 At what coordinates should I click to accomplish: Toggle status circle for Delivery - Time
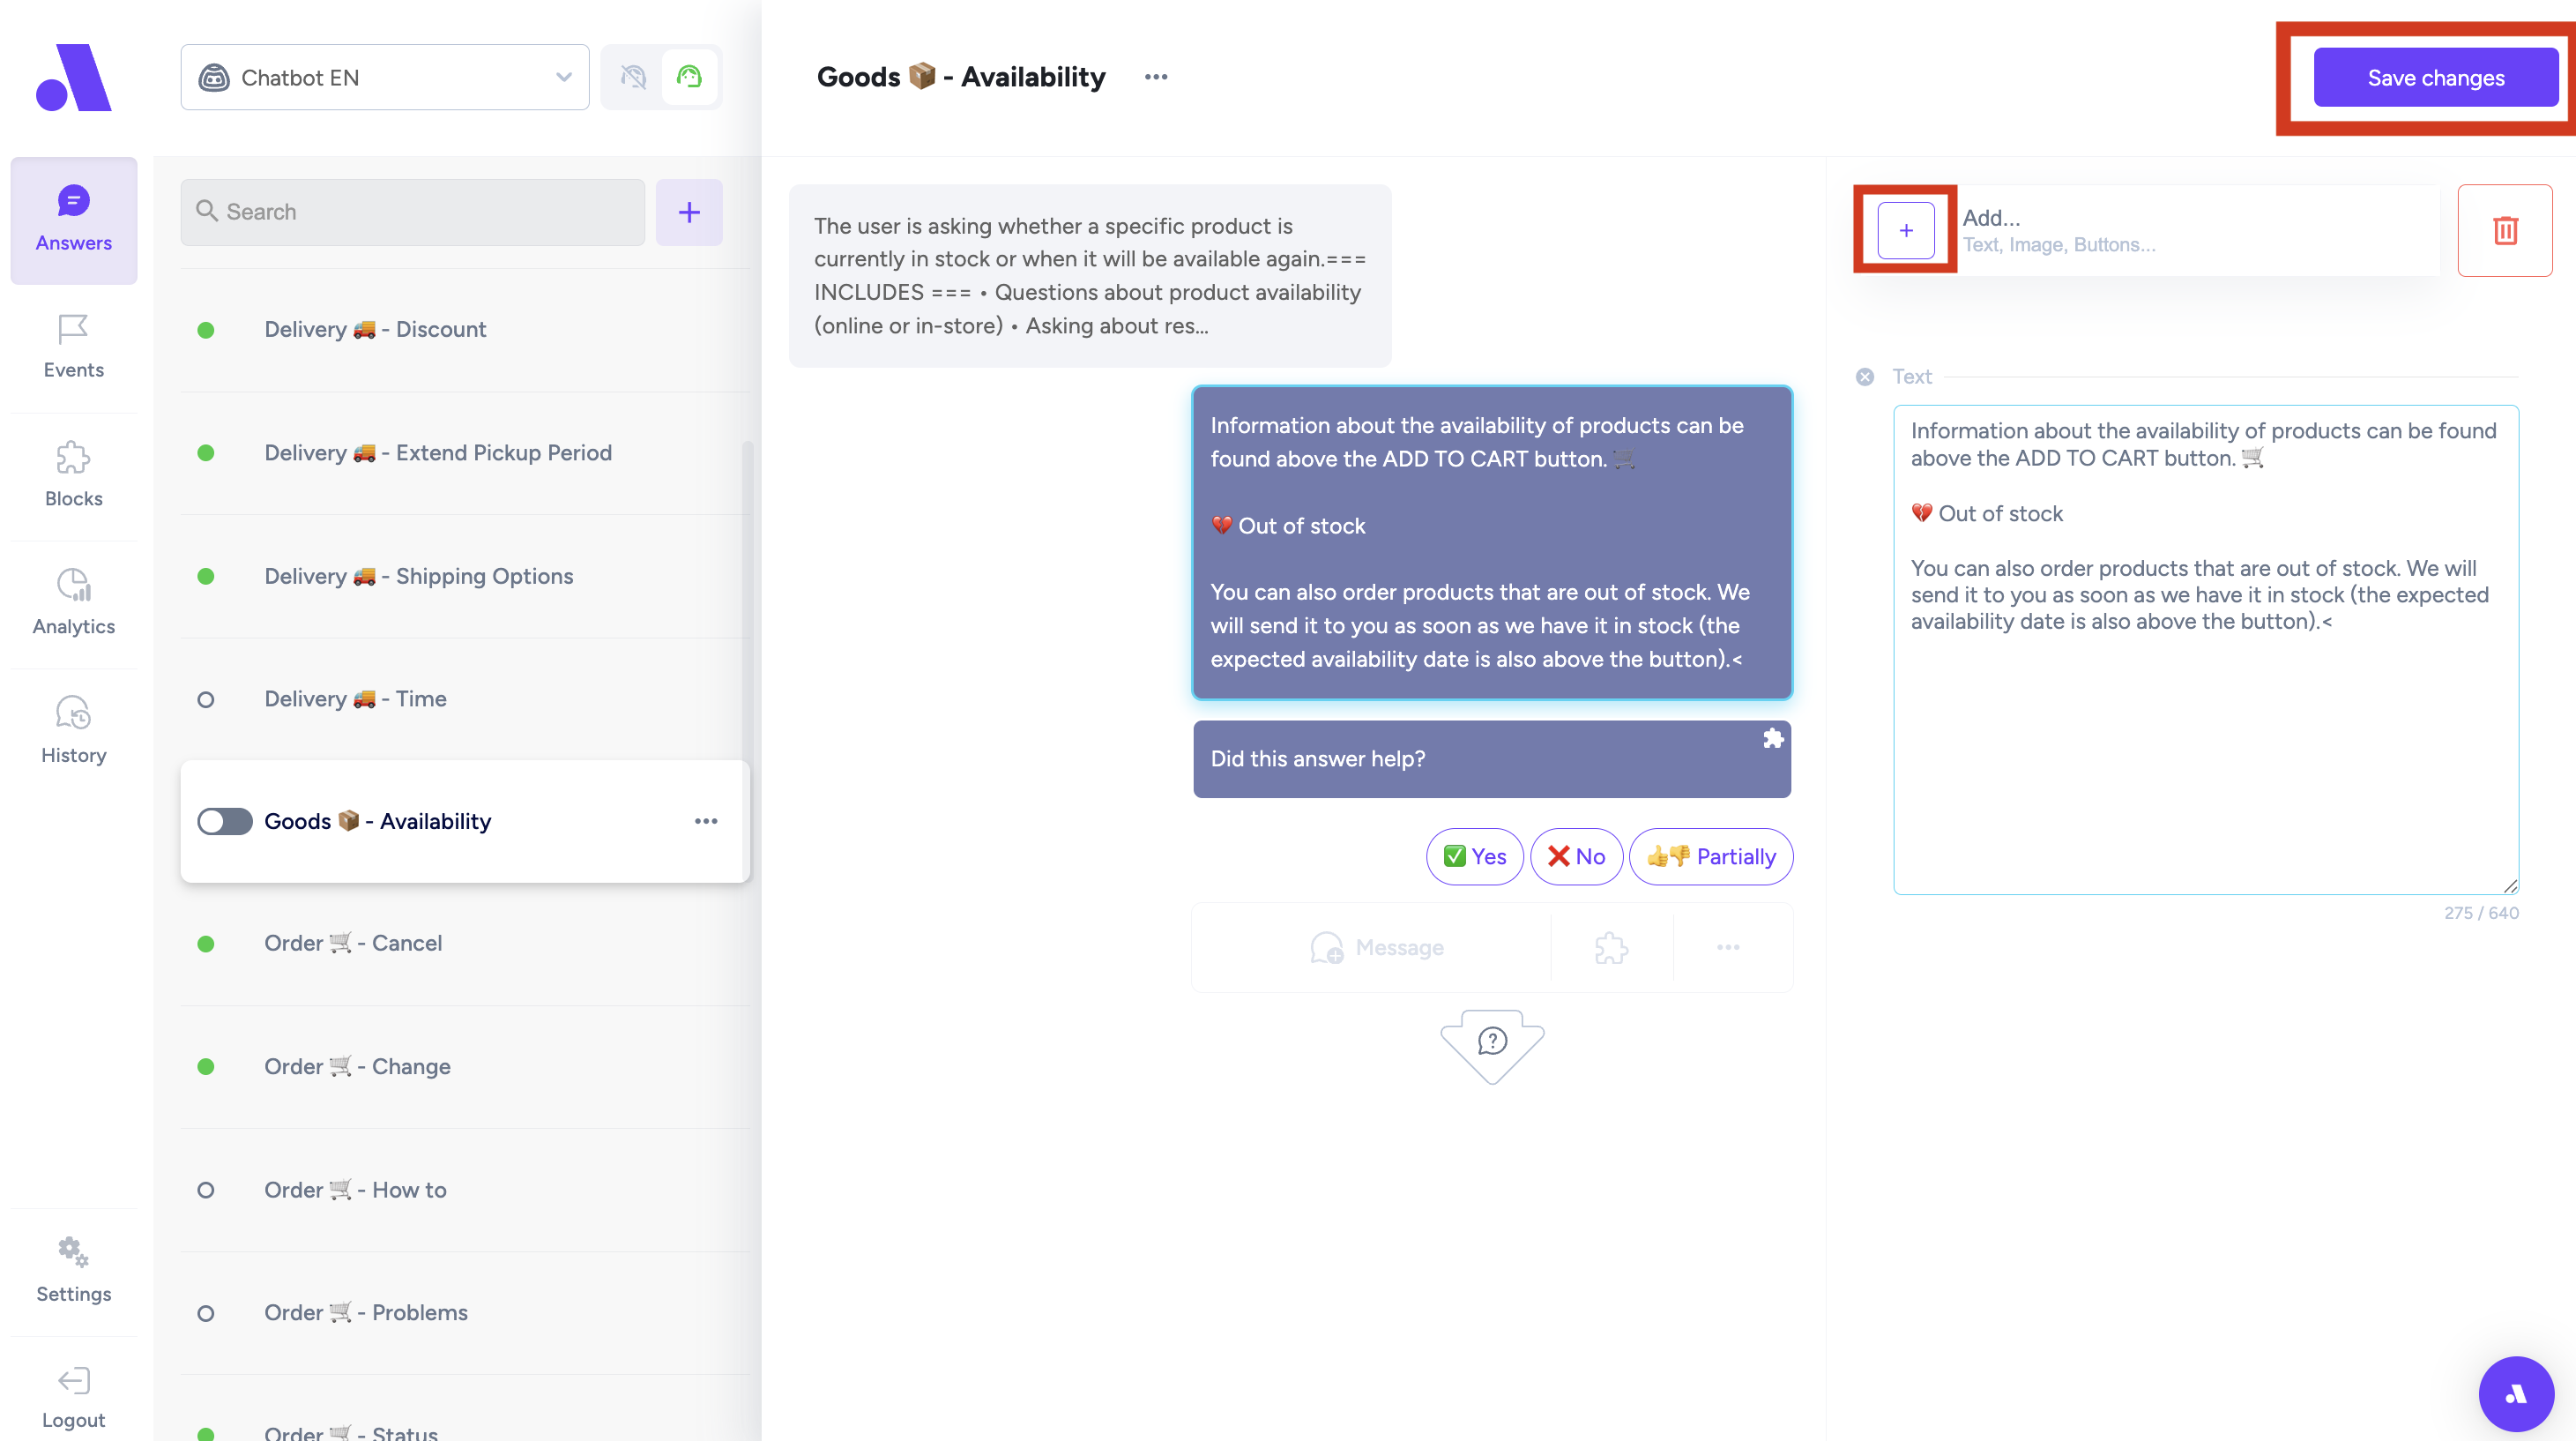click(x=205, y=699)
